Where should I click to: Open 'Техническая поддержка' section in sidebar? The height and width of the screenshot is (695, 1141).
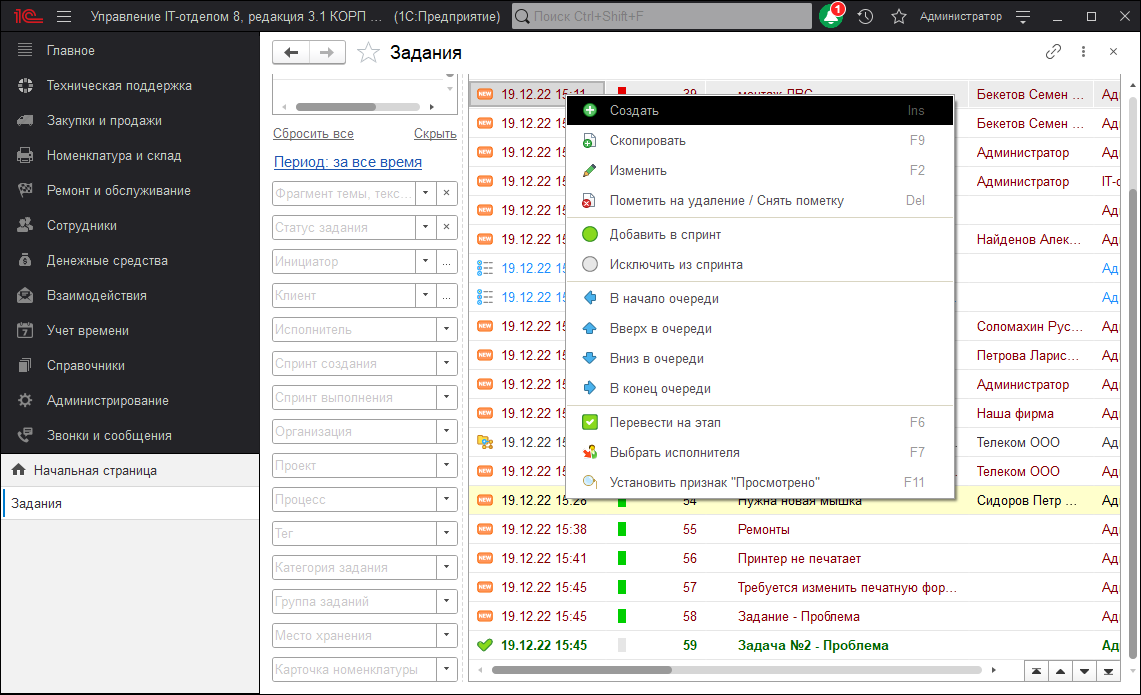coord(118,86)
